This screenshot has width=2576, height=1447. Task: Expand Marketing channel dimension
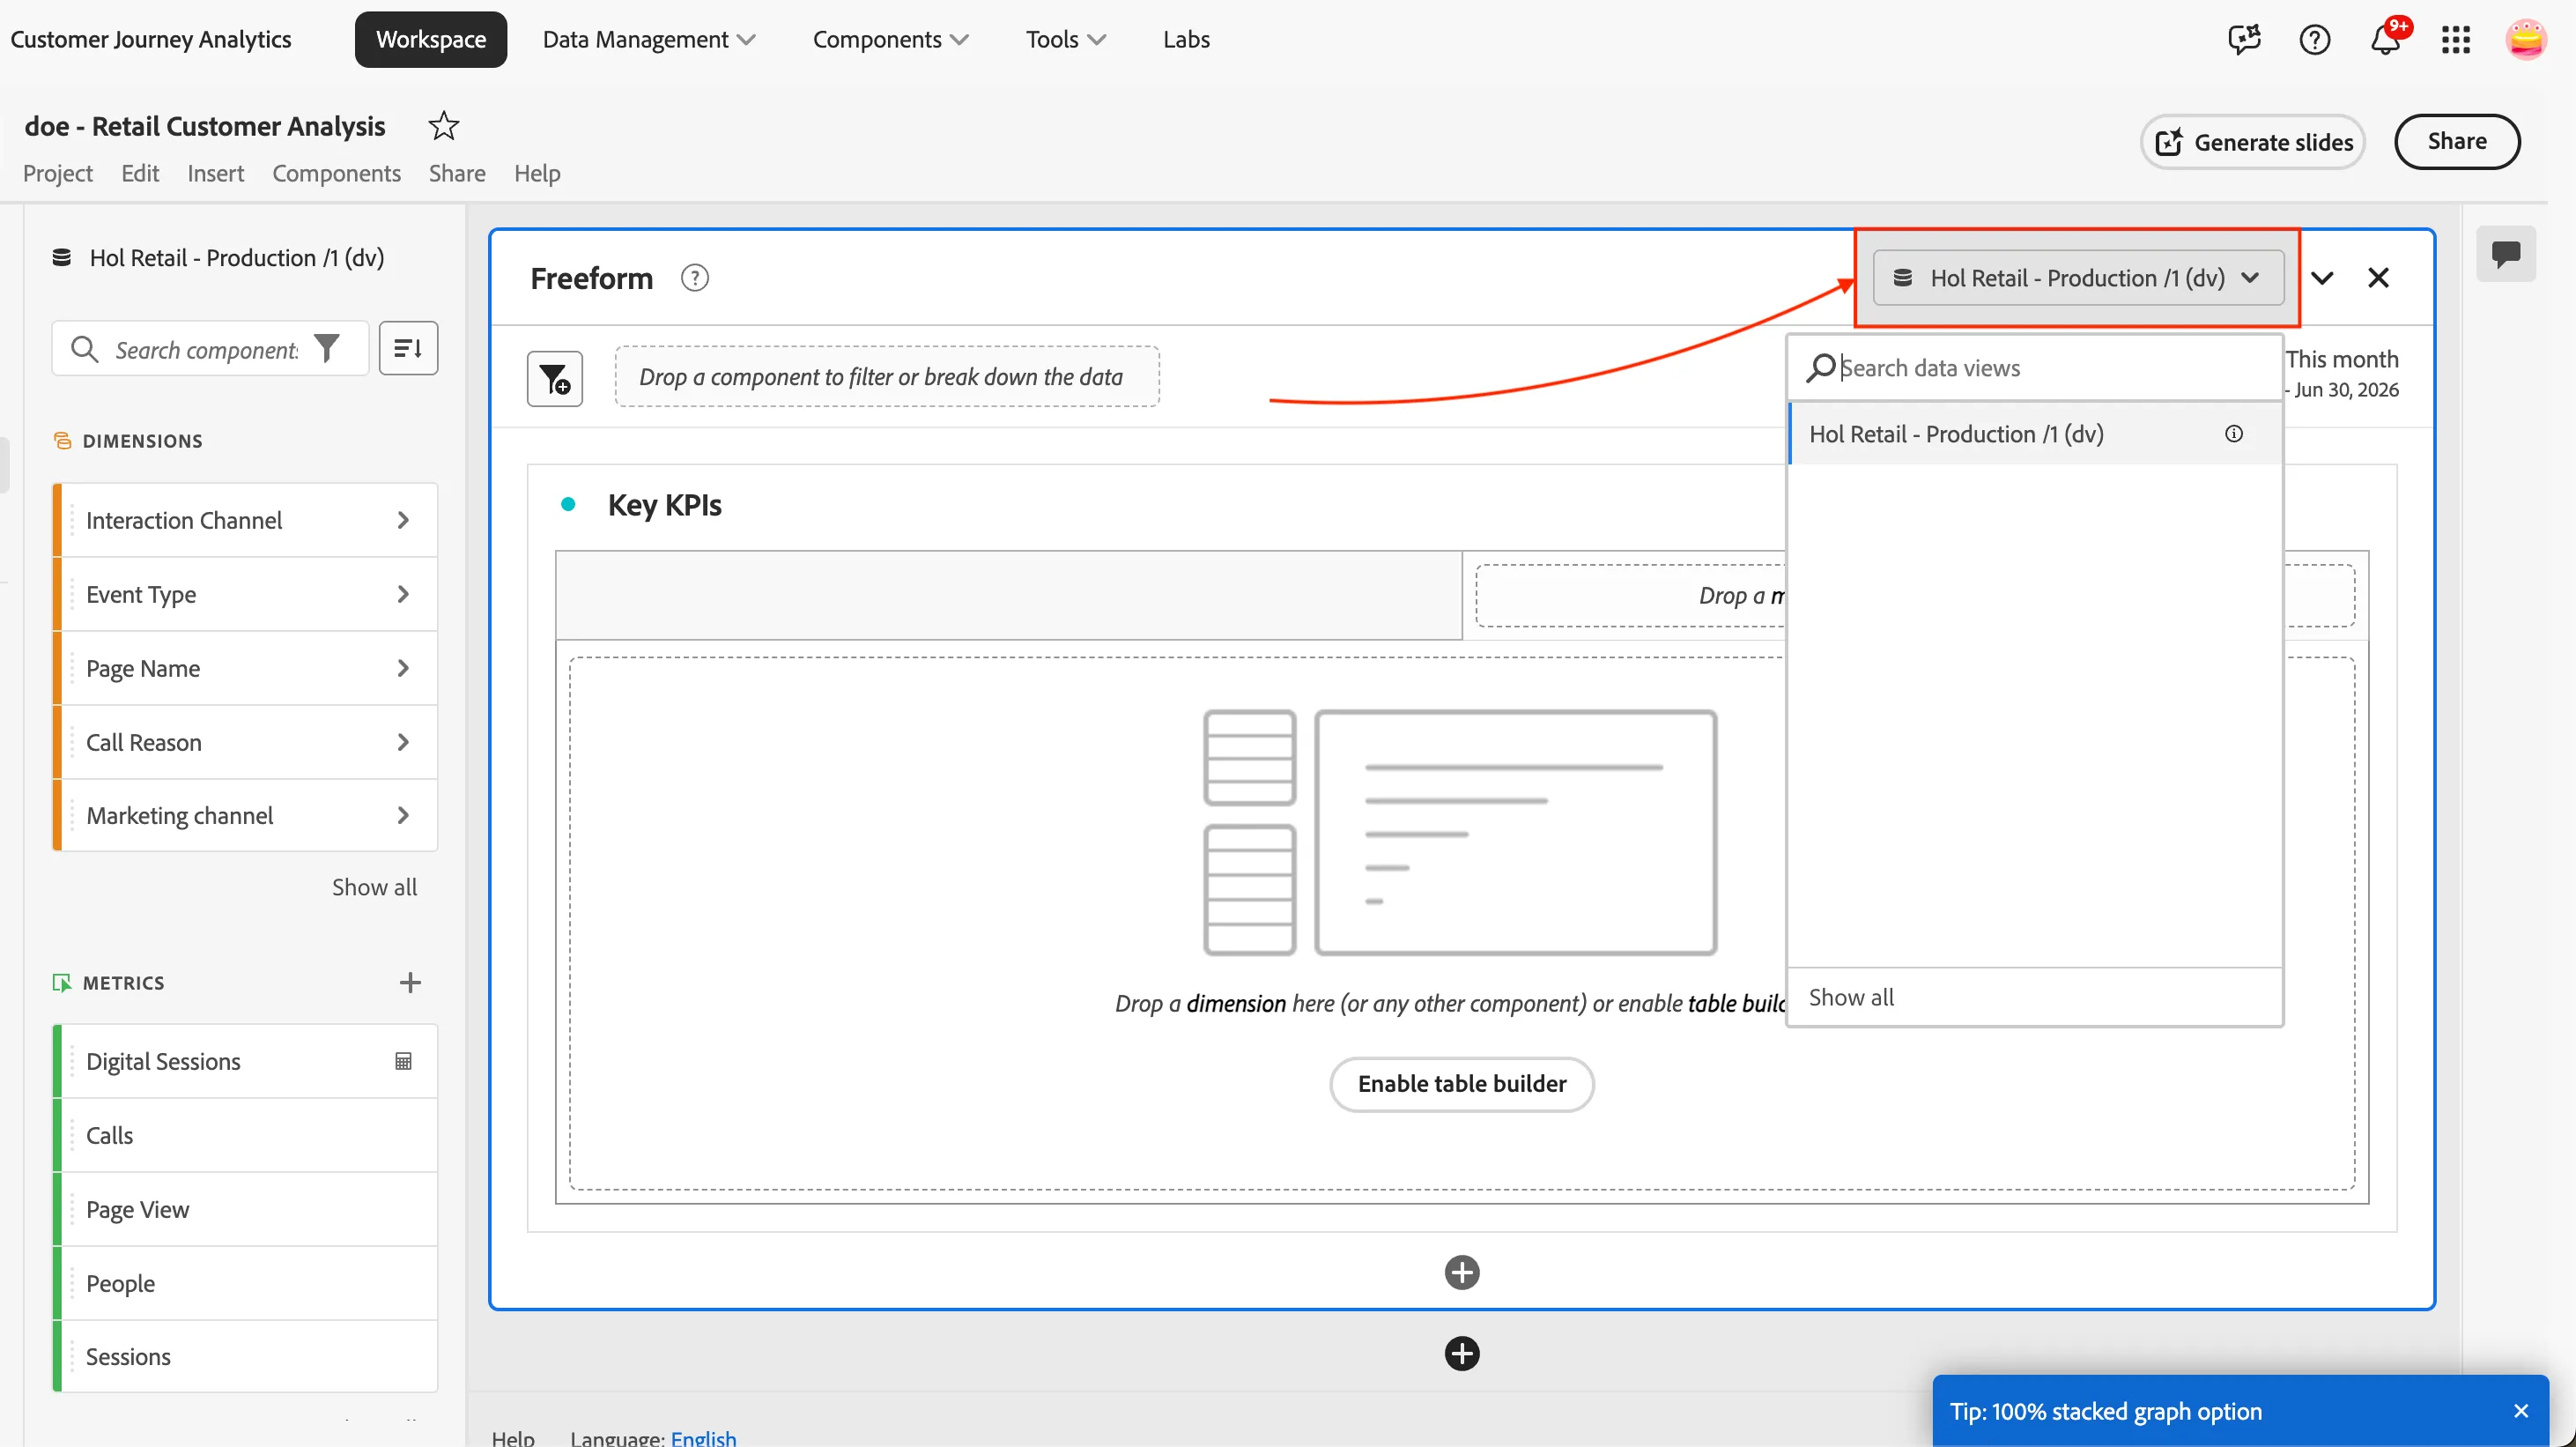(402, 815)
